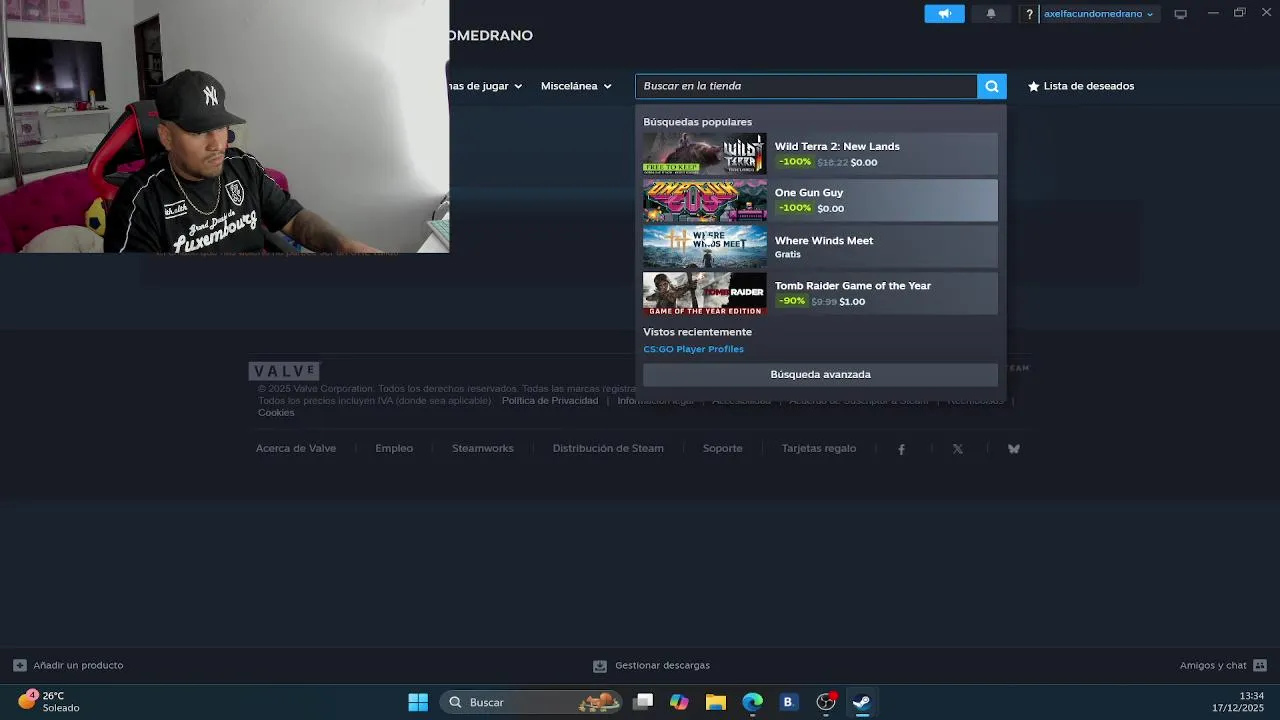
Task: Open the Amigos y chat friends icon
Action: 1260,665
